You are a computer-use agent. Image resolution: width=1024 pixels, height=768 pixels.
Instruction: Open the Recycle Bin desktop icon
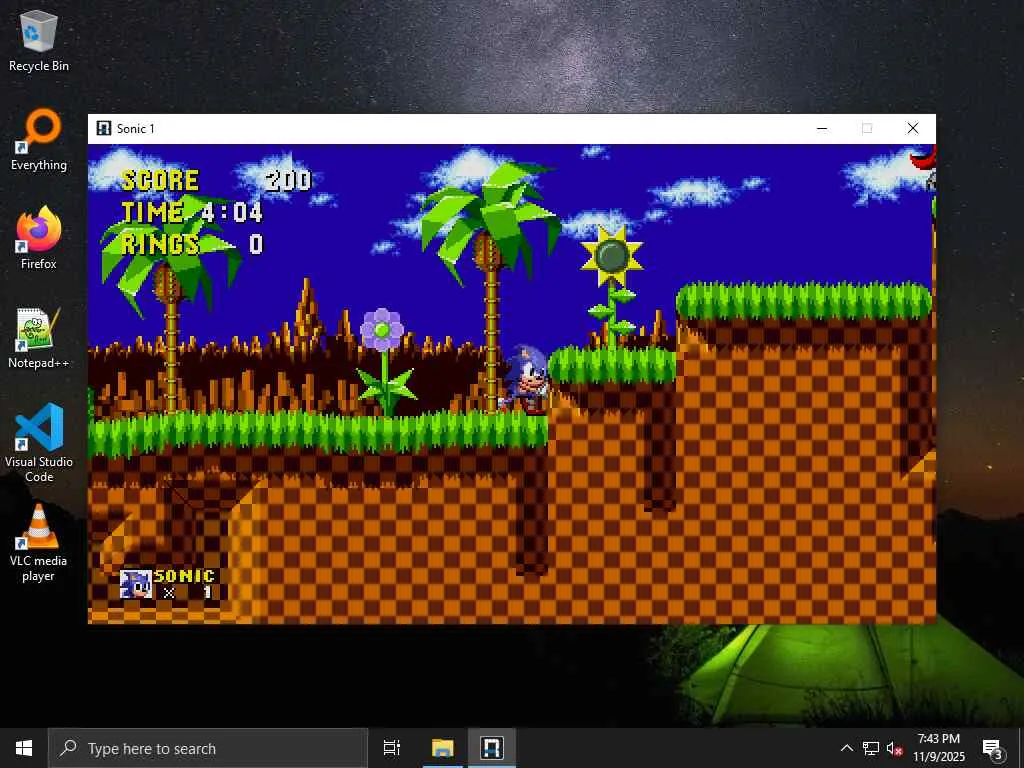point(39,40)
